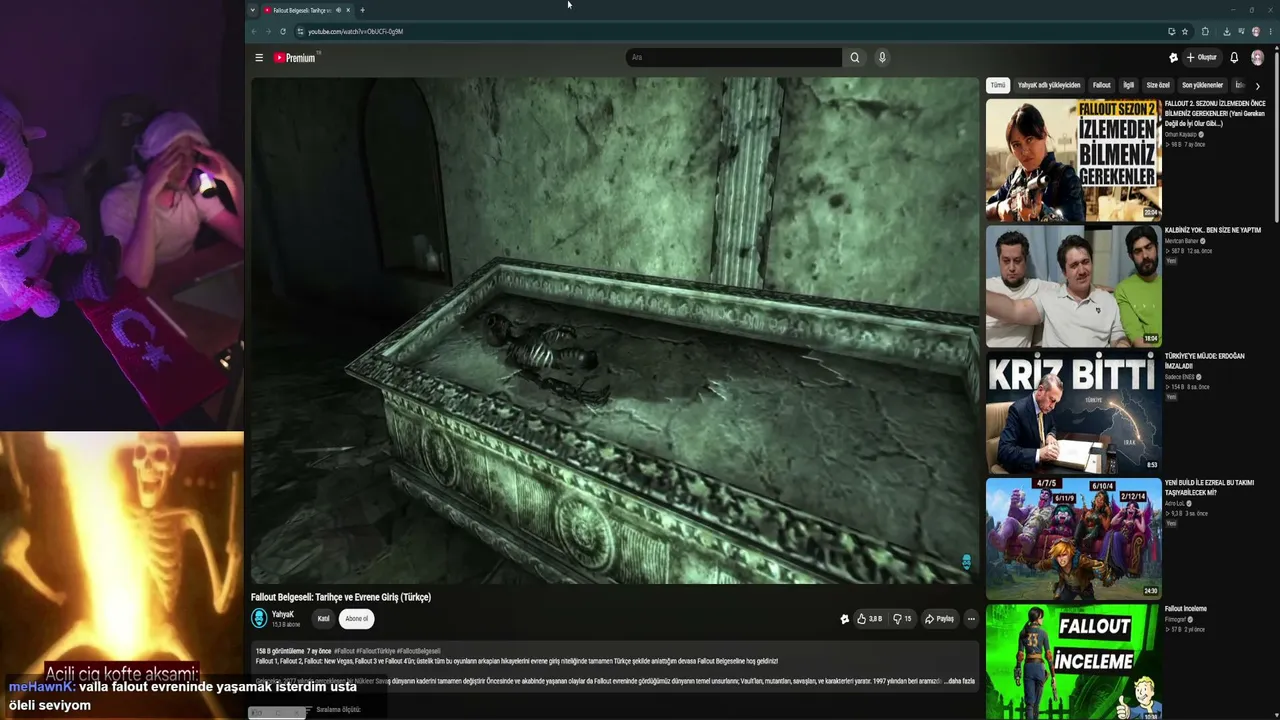Like the video (3,8 B)

coord(870,619)
